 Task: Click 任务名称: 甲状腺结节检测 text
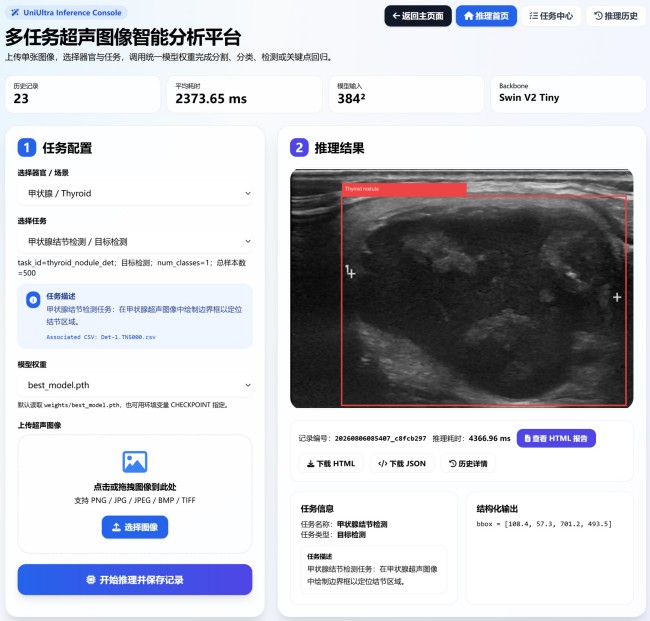click(344, 524)
